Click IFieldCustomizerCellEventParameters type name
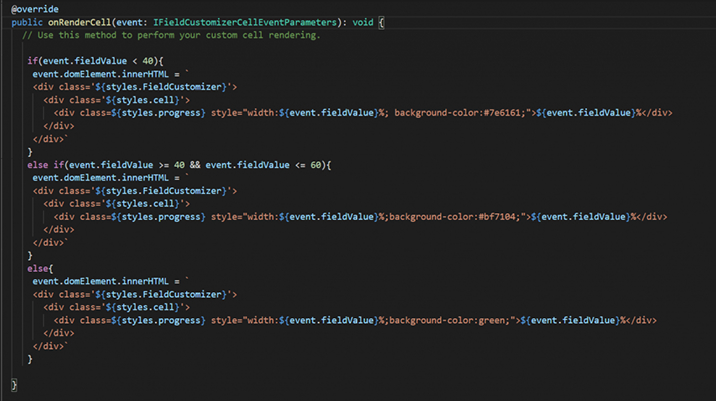 pos(245,22)
